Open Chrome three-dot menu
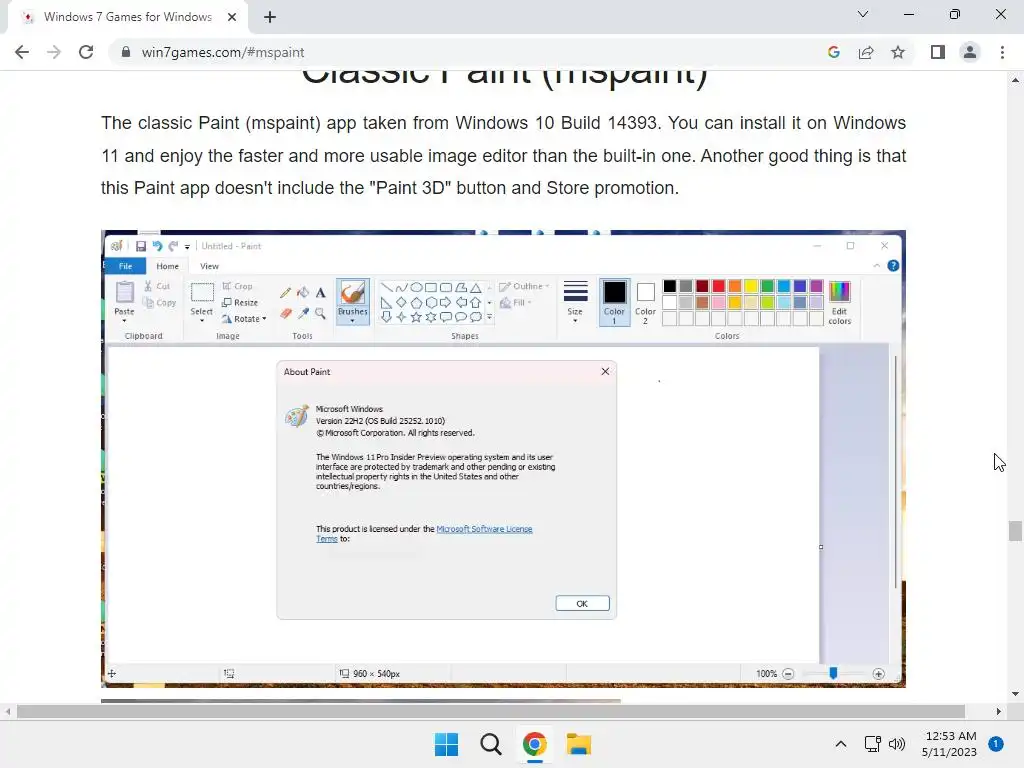 pos(1002,52)
